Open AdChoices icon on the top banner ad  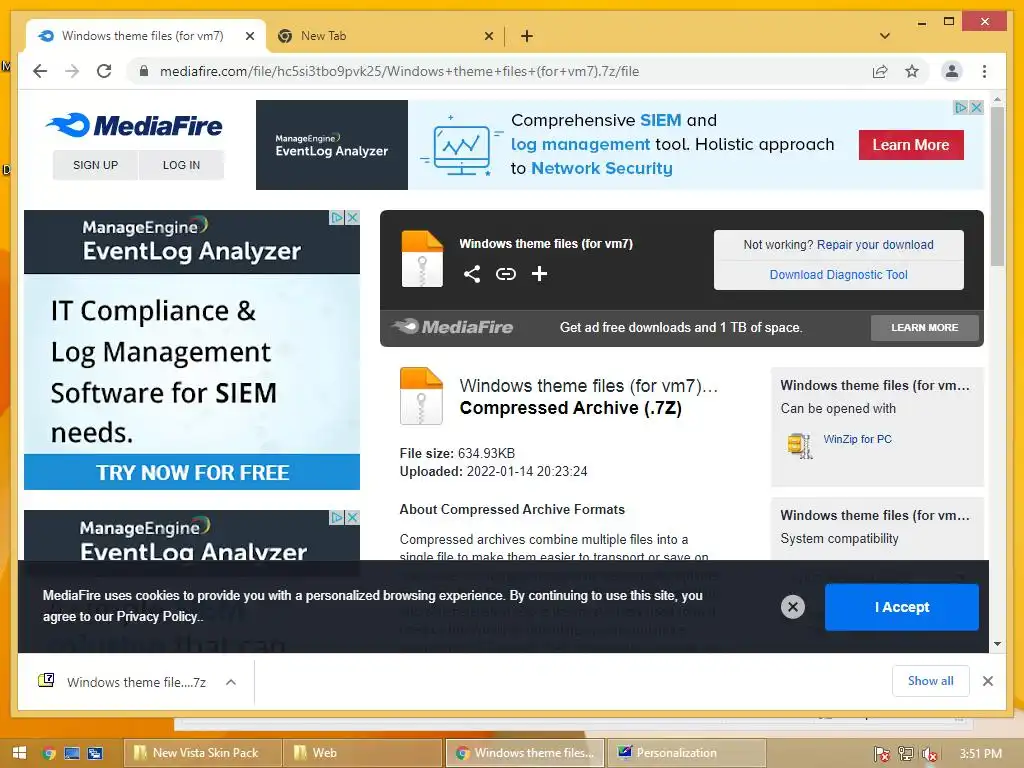(x=961, y=107)
